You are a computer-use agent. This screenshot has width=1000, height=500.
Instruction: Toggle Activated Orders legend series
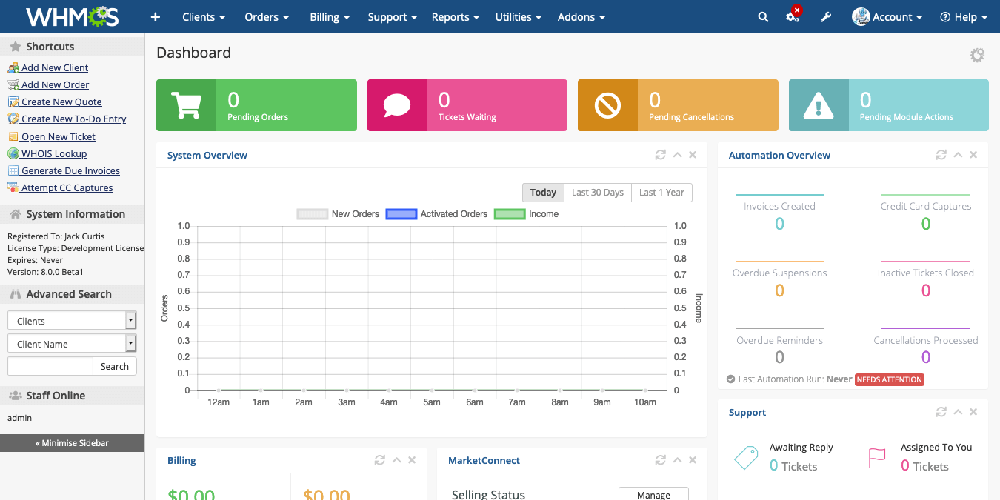coord(436,214)
